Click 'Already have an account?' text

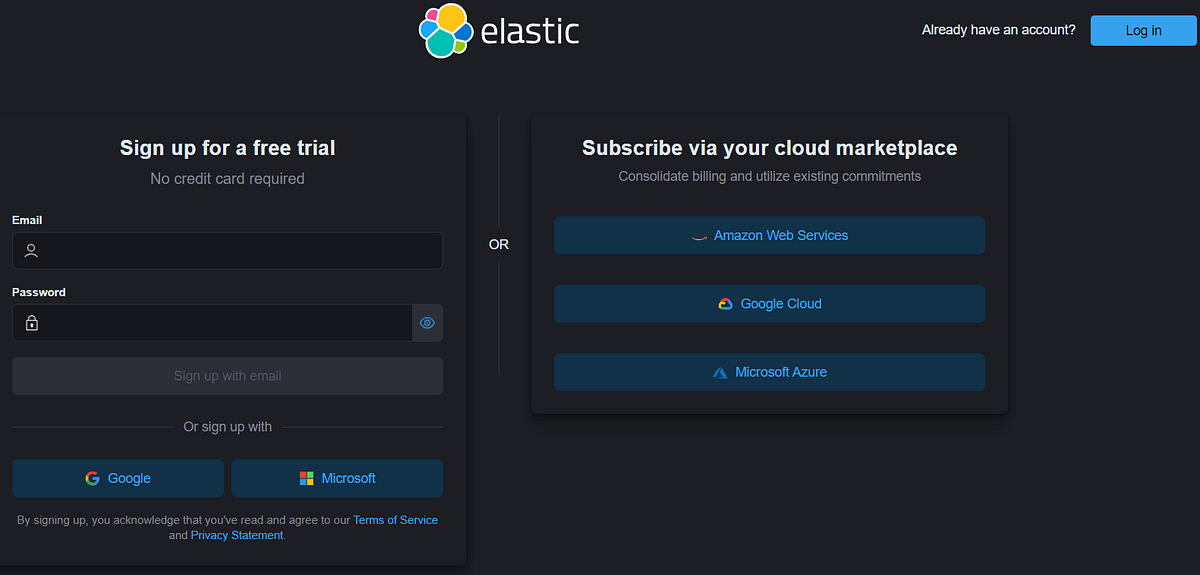[998, 30]
